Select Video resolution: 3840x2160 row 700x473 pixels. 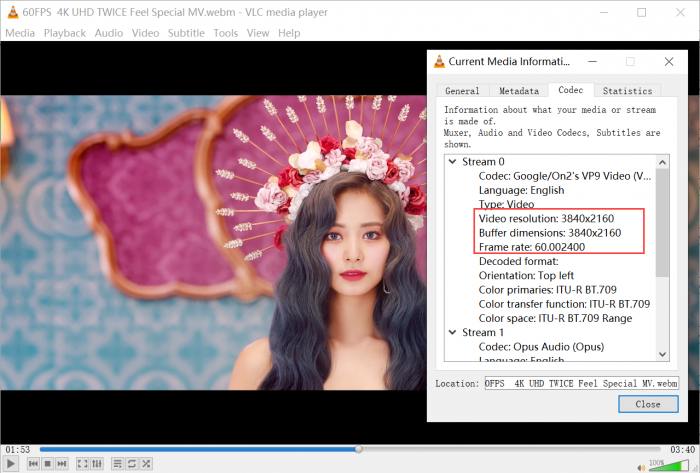coord(546,219)
